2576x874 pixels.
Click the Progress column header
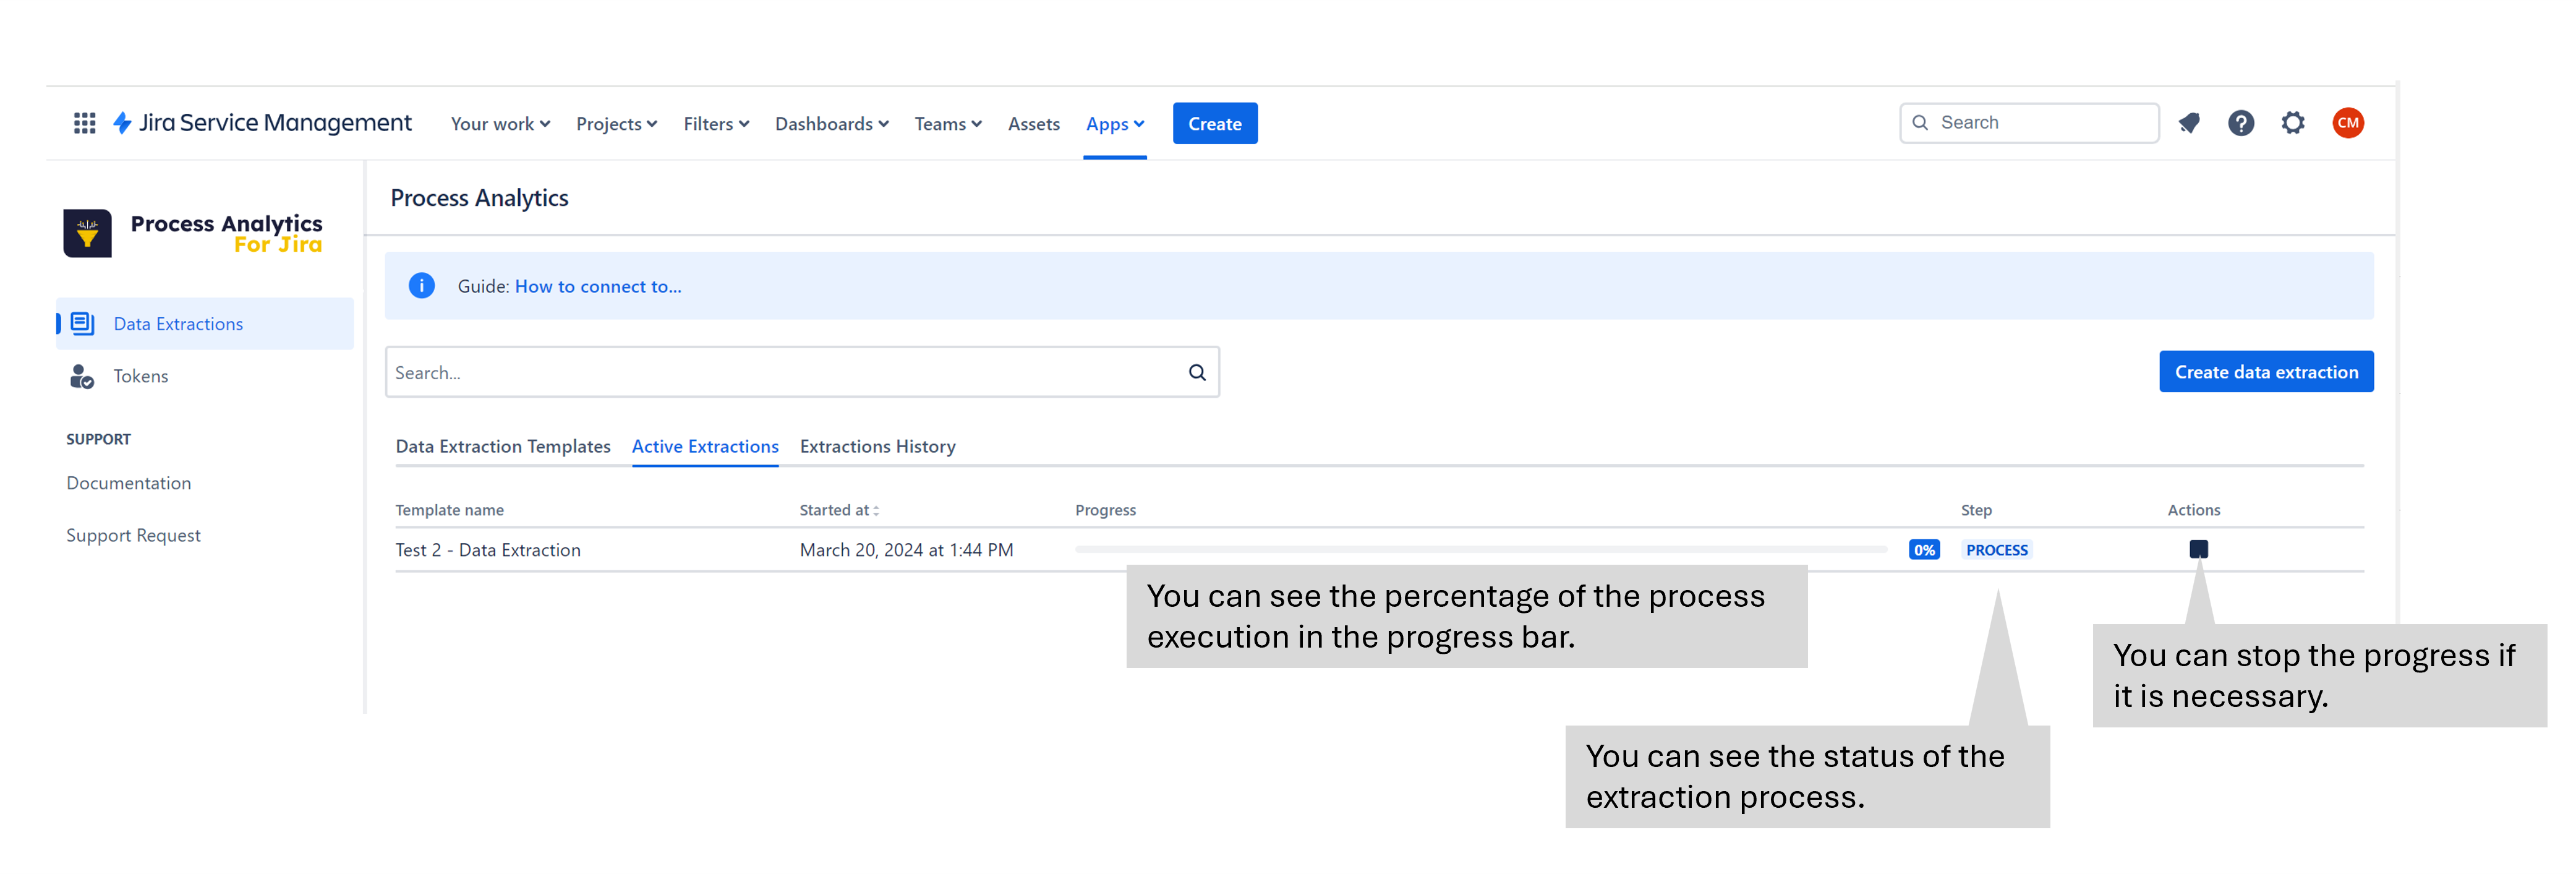(1105, 510)
